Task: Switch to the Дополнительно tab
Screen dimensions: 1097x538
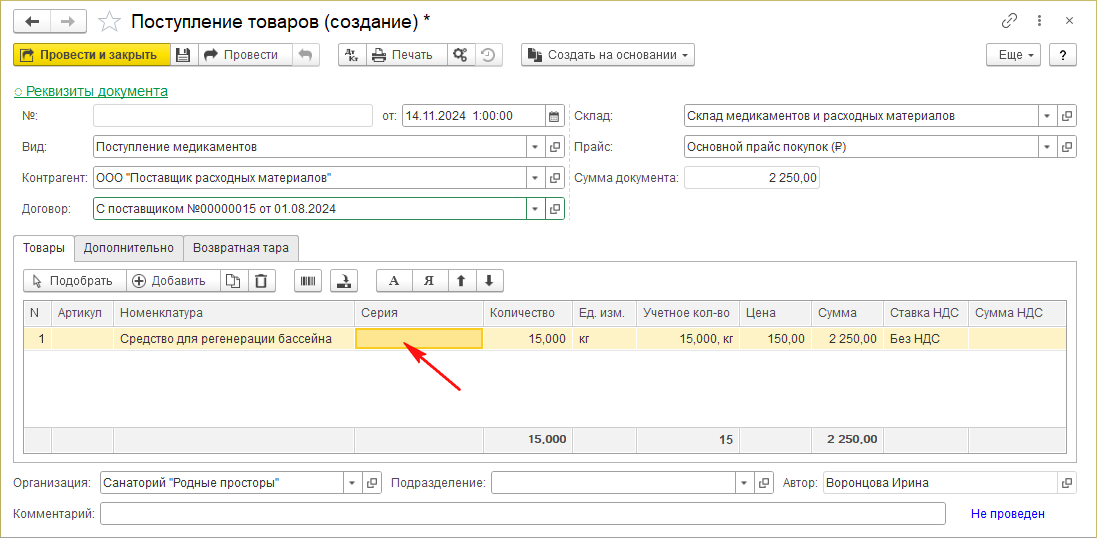Action: coord(129,248)
